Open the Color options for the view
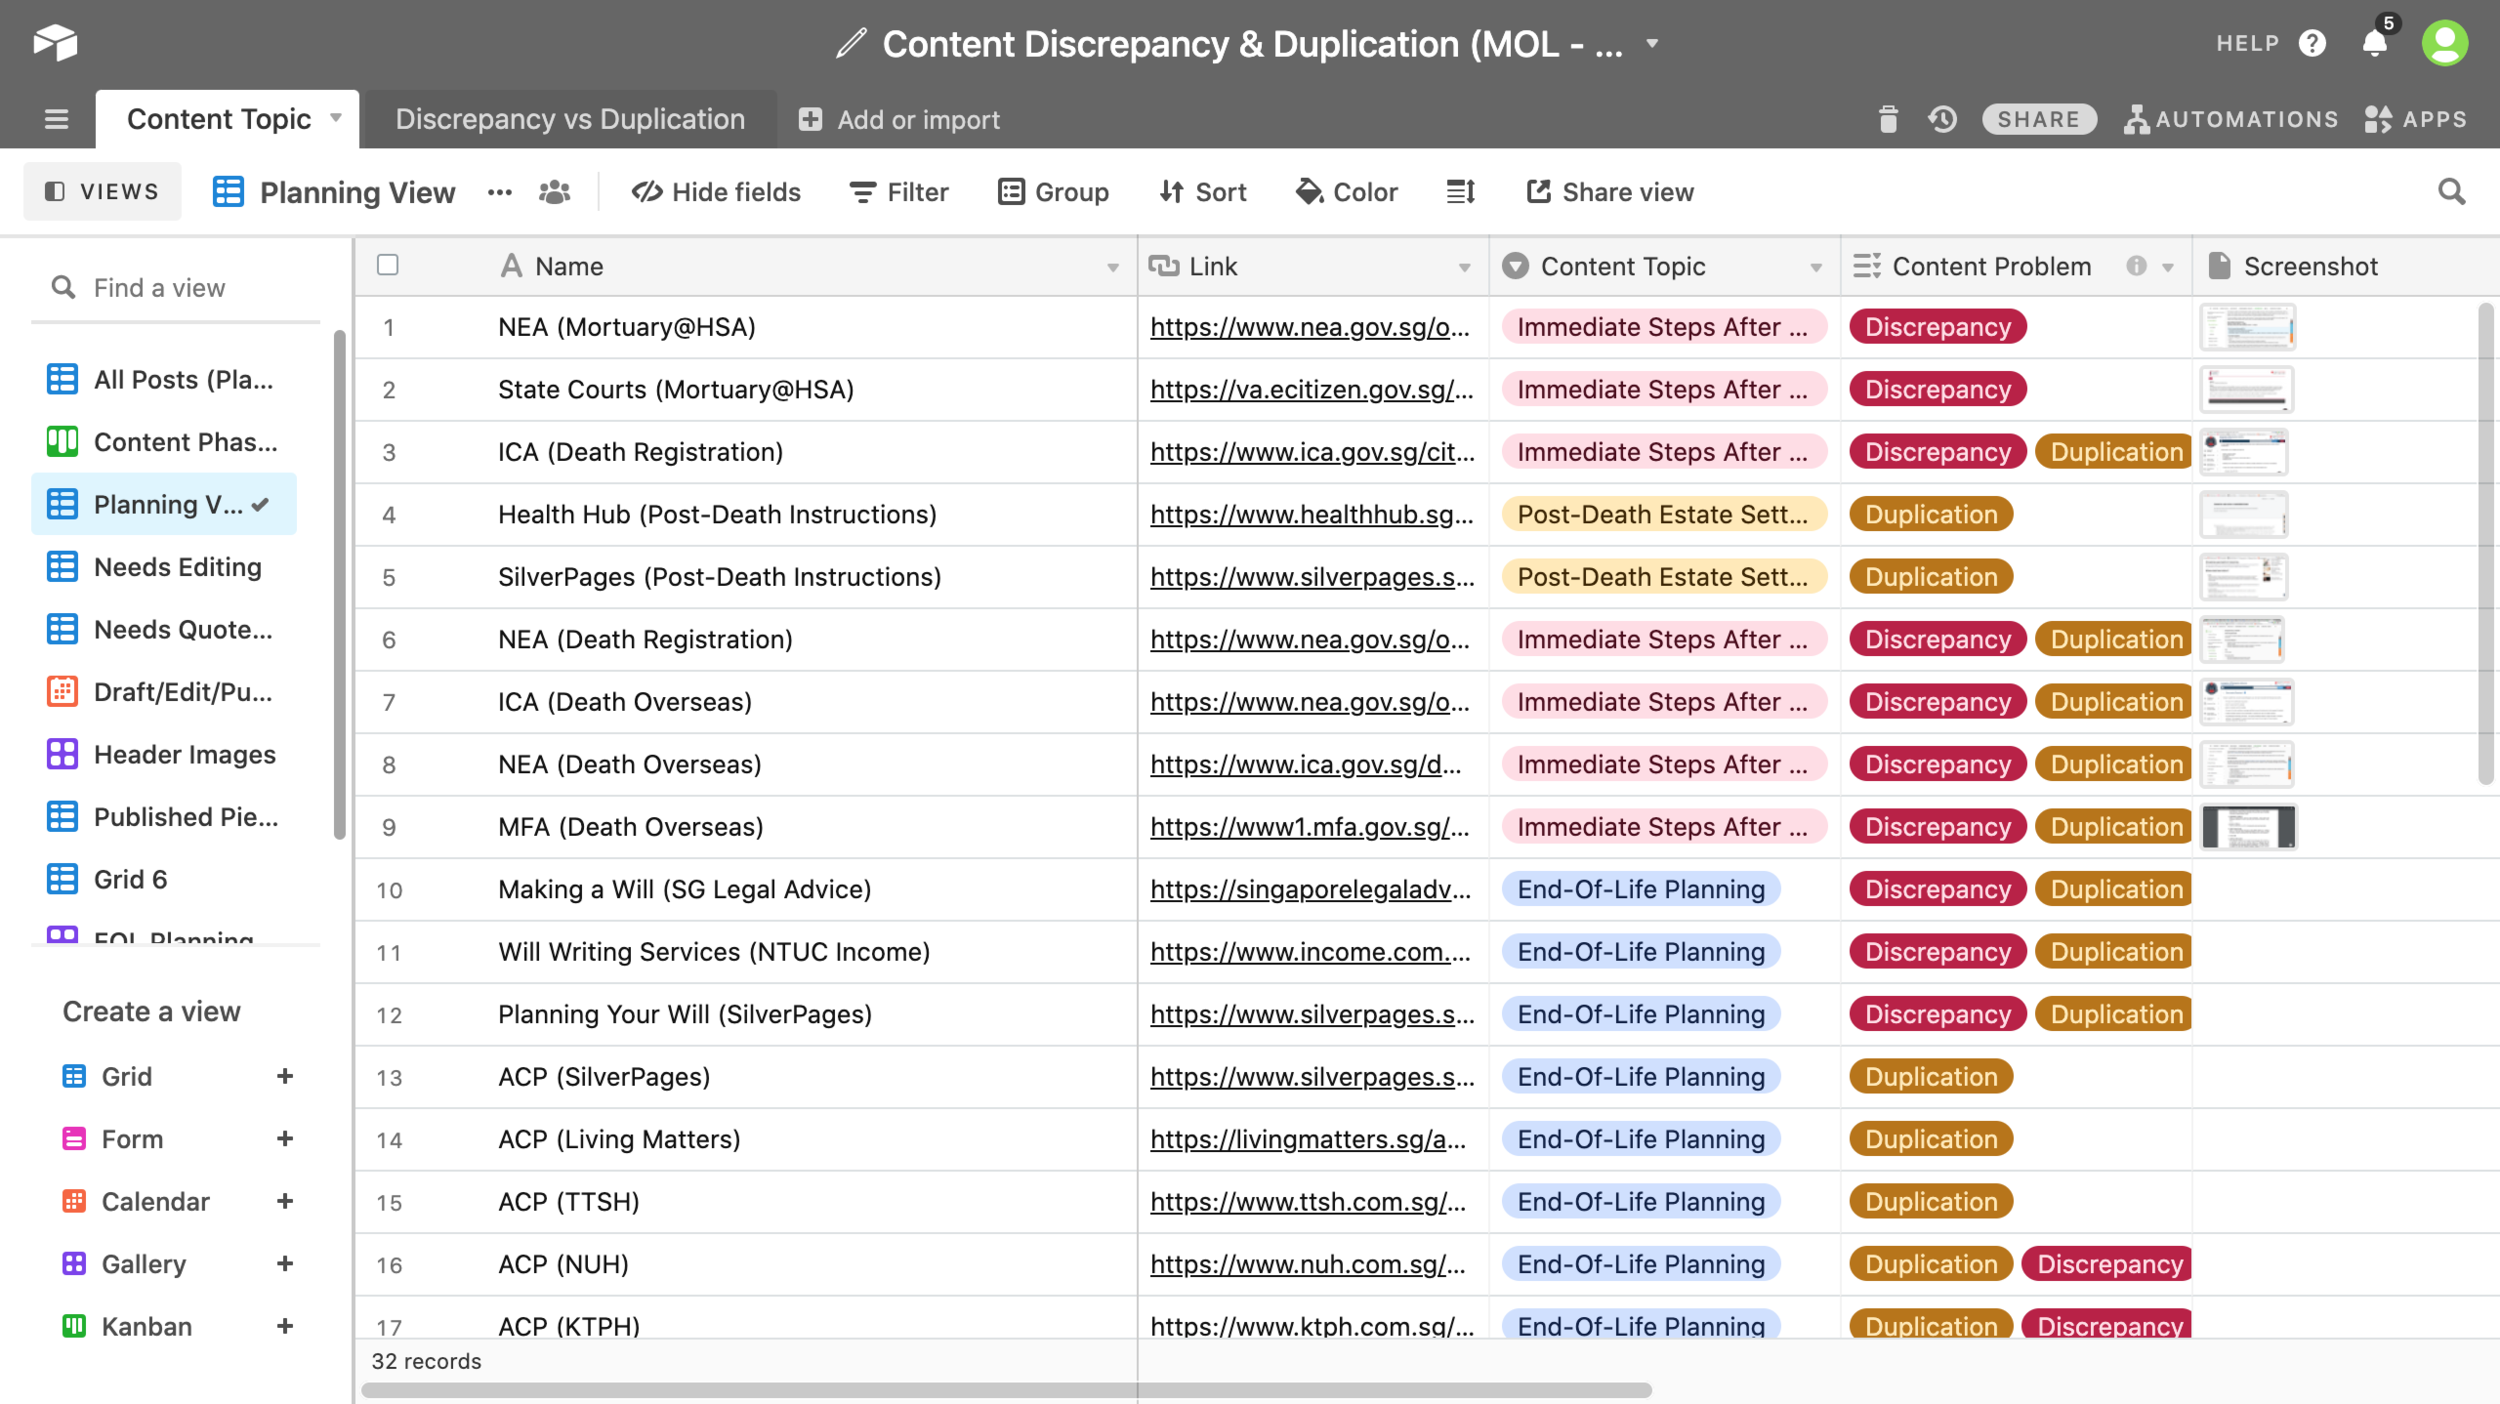Screen dimensions: 2500x1404 coord(1346,192)
